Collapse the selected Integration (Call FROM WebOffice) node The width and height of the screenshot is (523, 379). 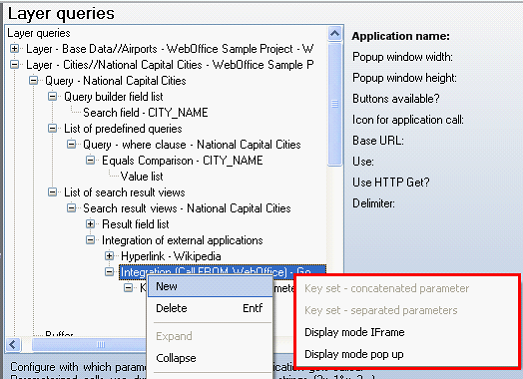pyautogui.click(x=109, y=272)
